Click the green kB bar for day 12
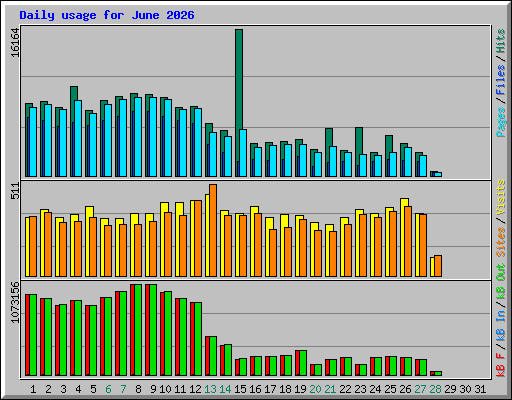Image resolution: width=512 pixels, height=400 pixels. coord(198,339)
